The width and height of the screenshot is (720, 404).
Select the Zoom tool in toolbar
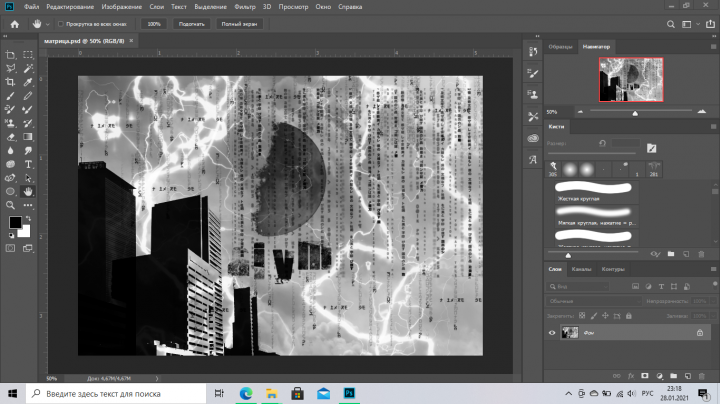click(x=10, y=205)
